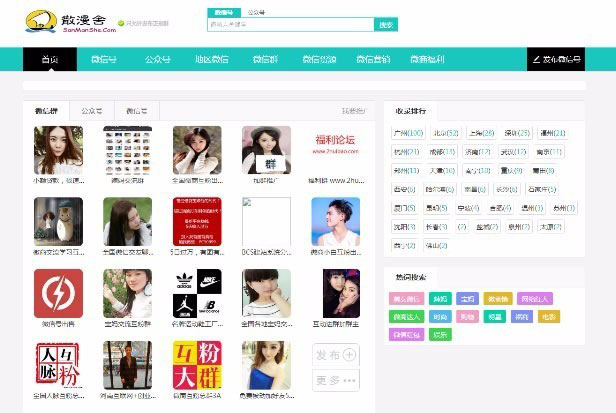
Task: Open the 福利论坛 red text banner thumbnail
Action: 336,150
